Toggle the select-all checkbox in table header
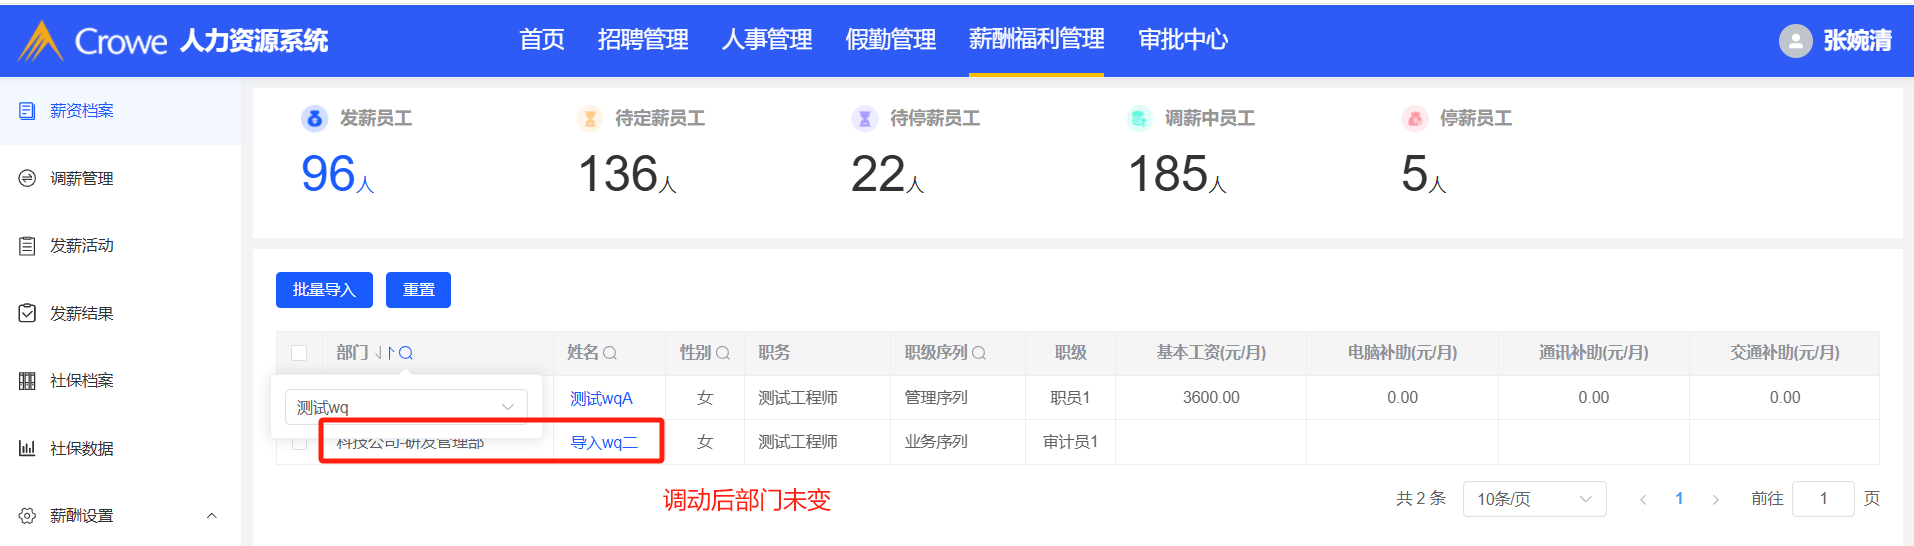This screenshot has height=546, width=1914. tap(299, 353)
